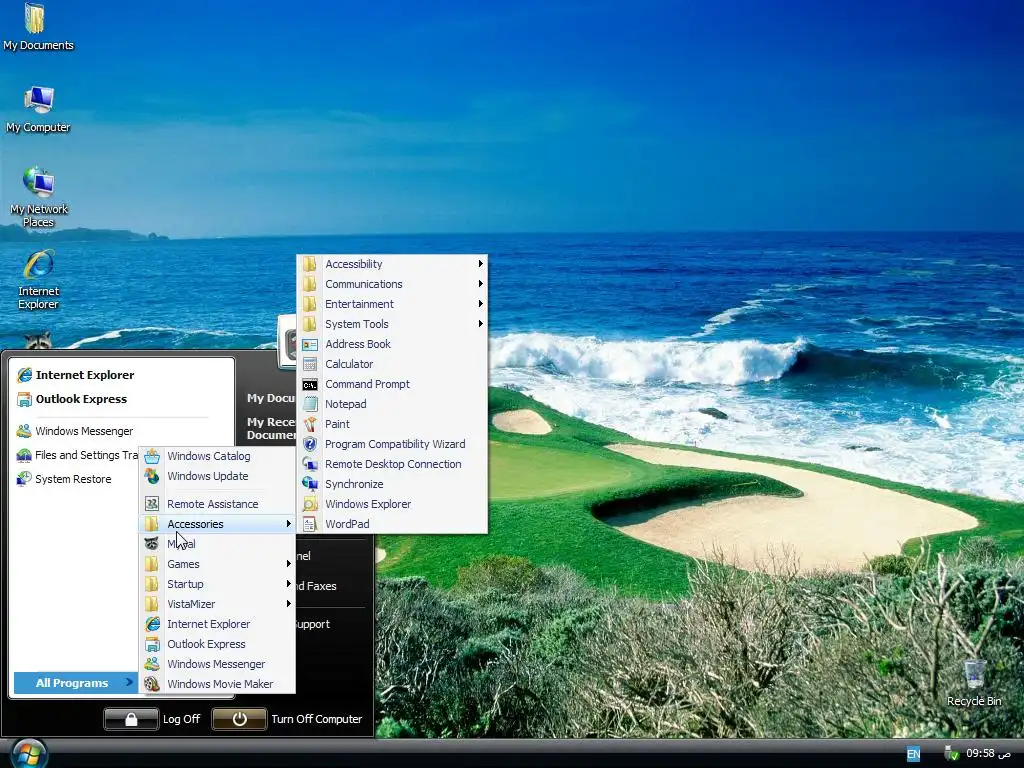The image size is (1024, 768).
Task: Expand the Accessibility submenu arrow
Action: pos(481,264)
